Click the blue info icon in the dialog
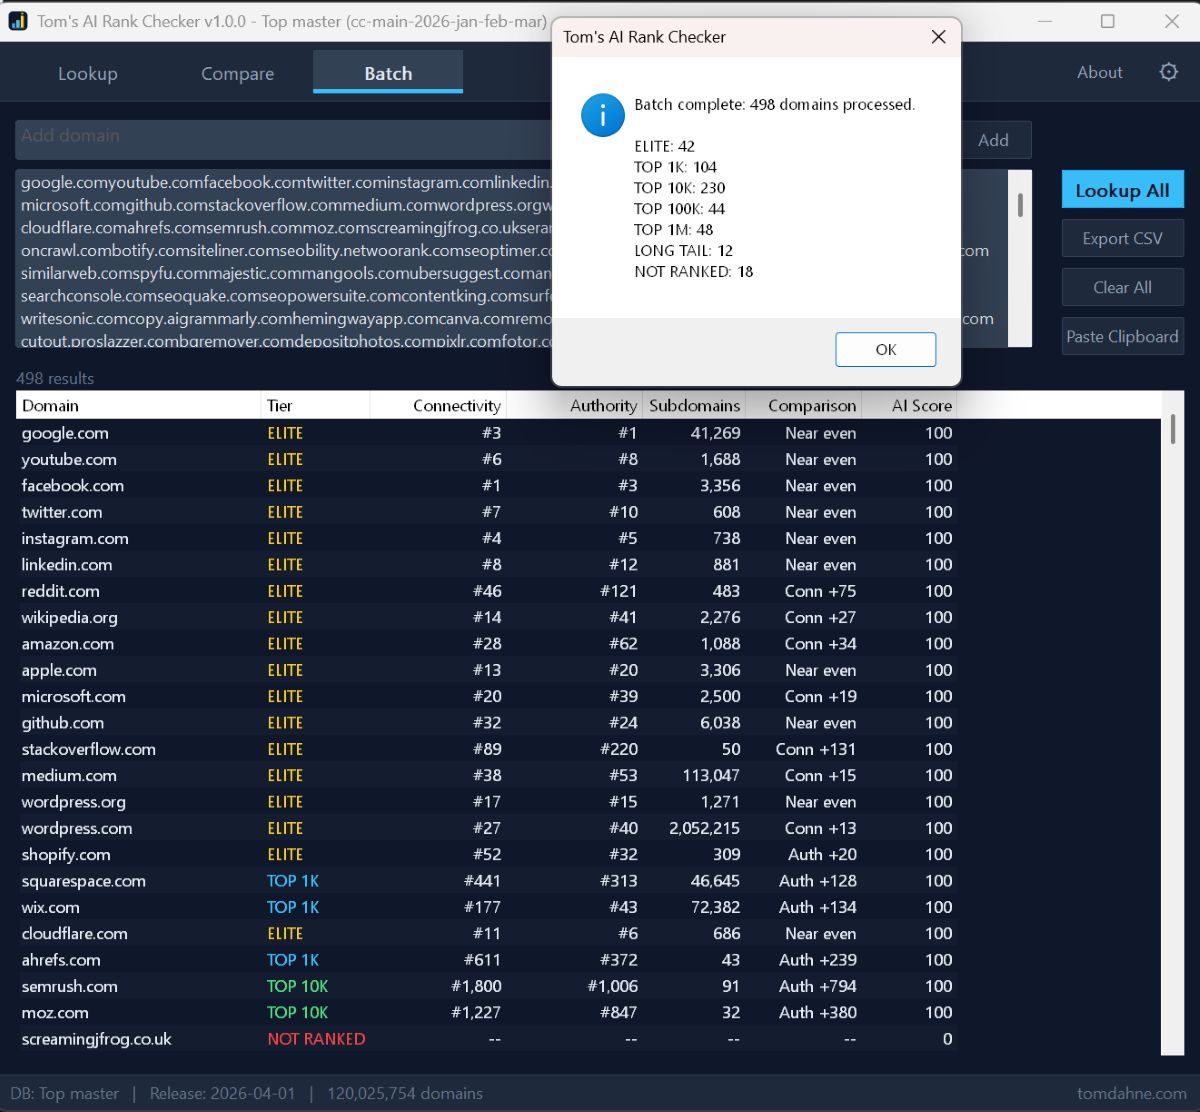 [602, 115]
